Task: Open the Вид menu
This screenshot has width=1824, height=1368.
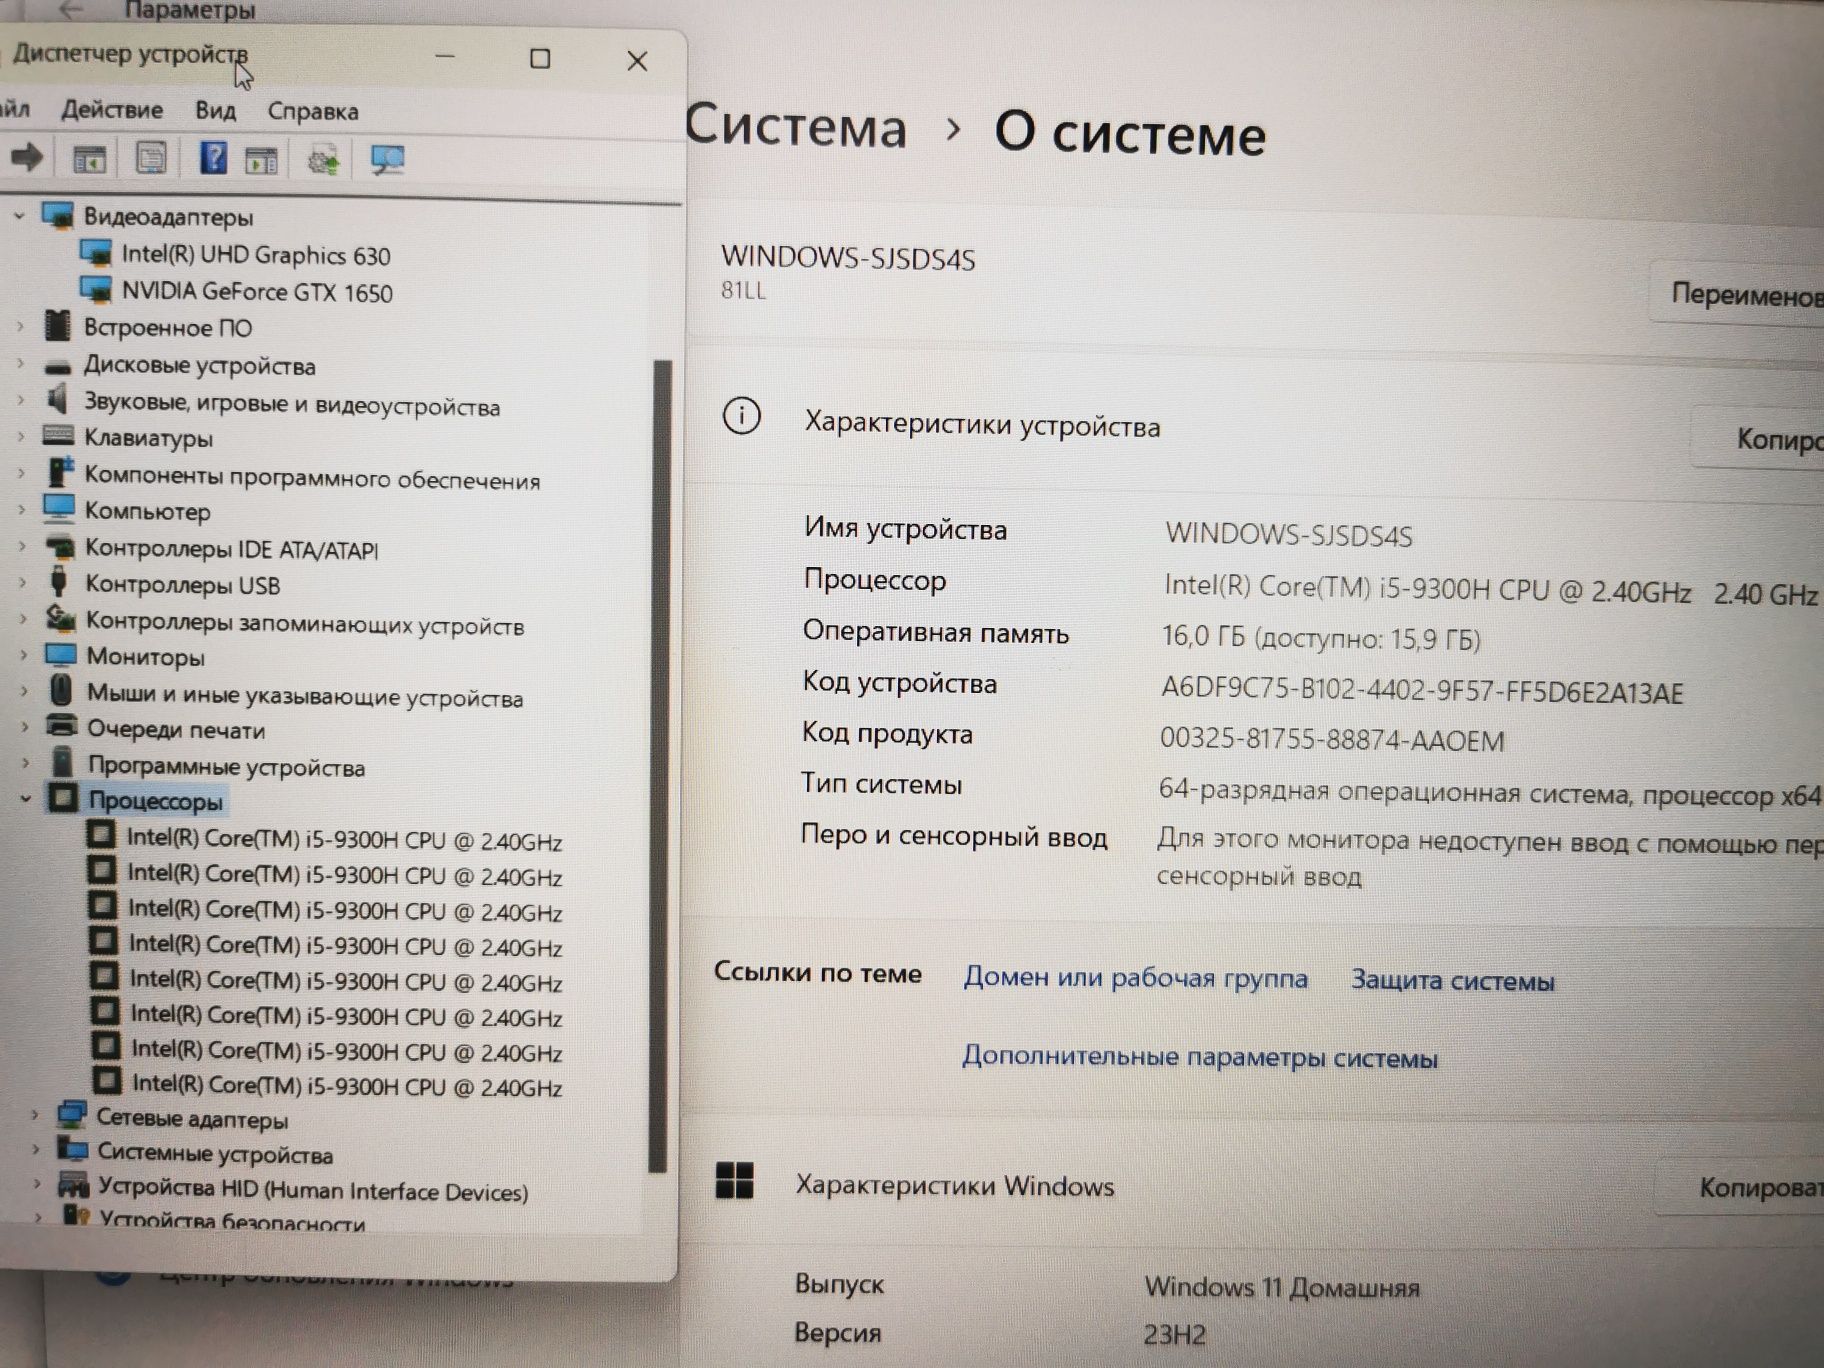Action: click(215, 110)
